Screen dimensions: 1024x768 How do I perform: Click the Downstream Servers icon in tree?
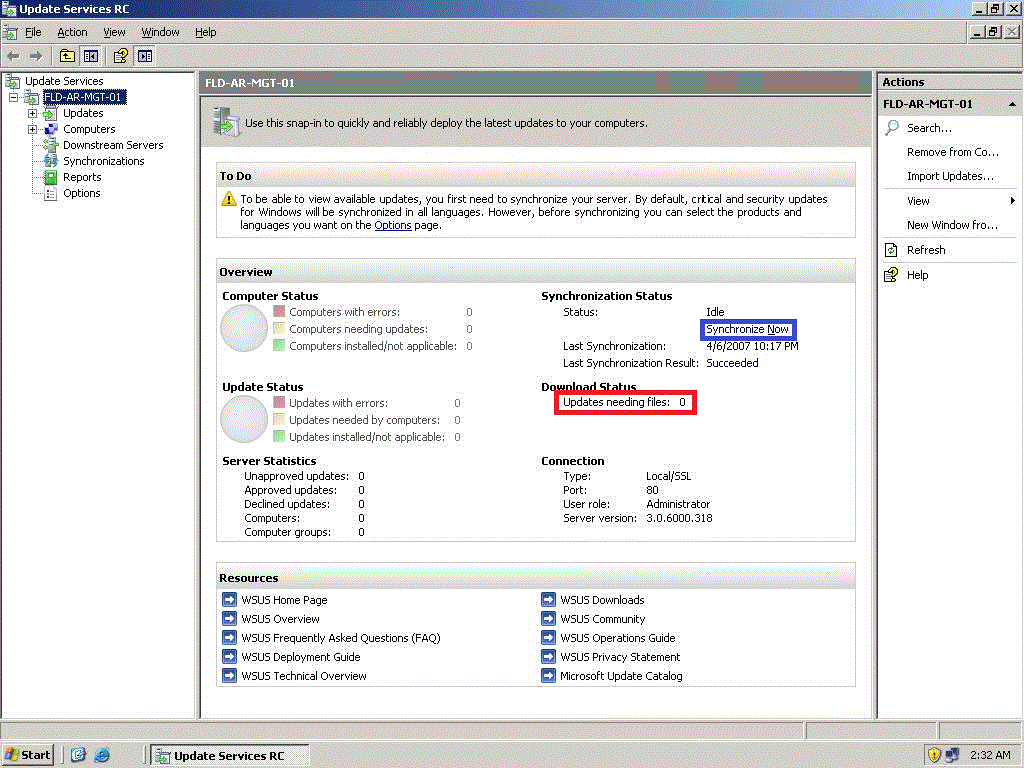[50, 145]
